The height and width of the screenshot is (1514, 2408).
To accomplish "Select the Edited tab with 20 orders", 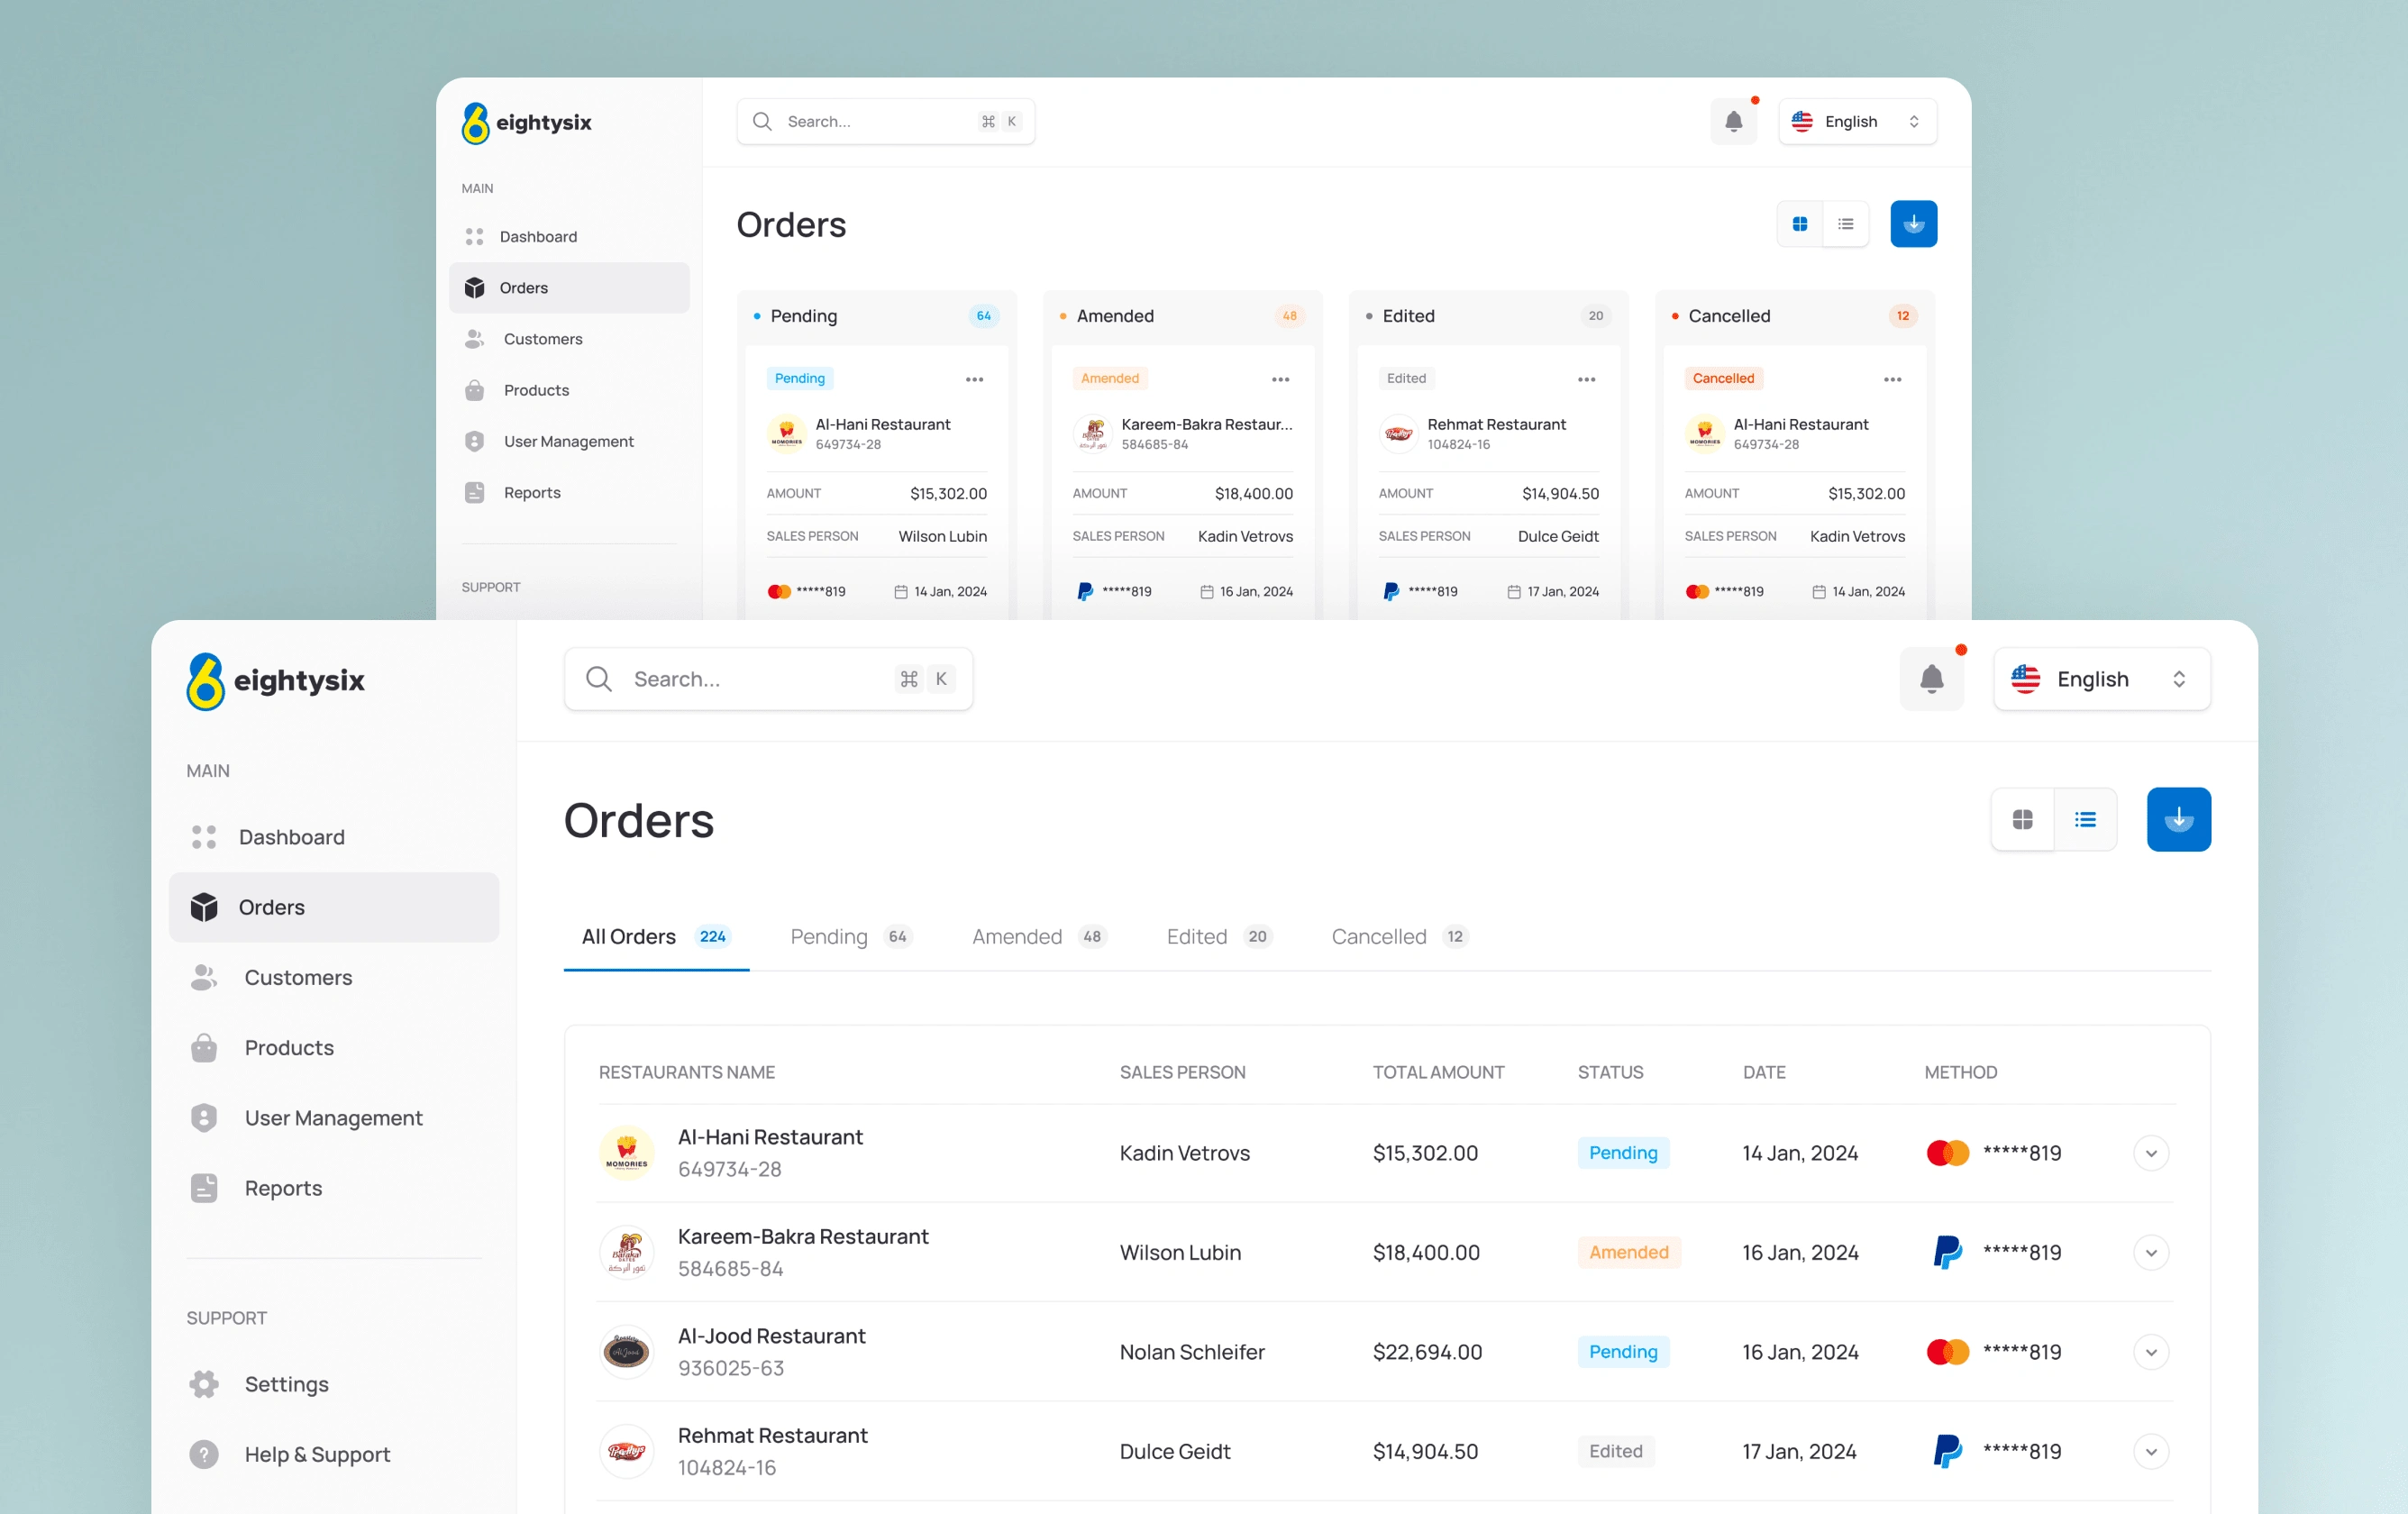I will (1218, 937).
